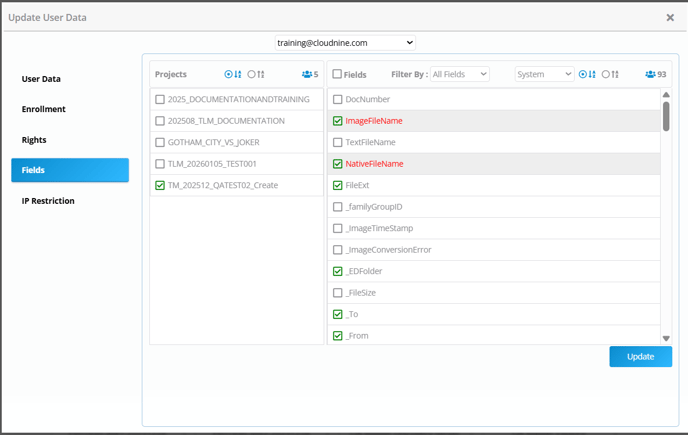Click the _ImageConversionError field label
The height and width of the screenshot is (435, 688).
click(x=388, y=250)
